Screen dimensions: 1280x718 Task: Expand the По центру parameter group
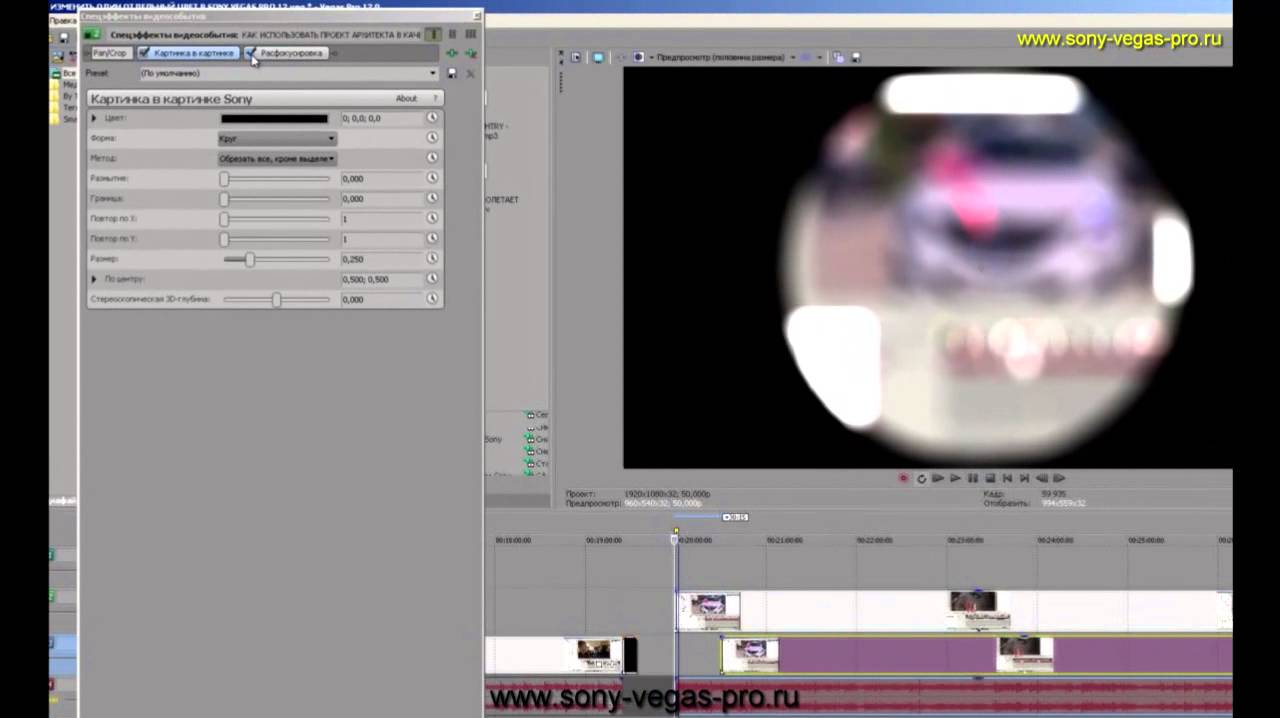tap(94, 279)
